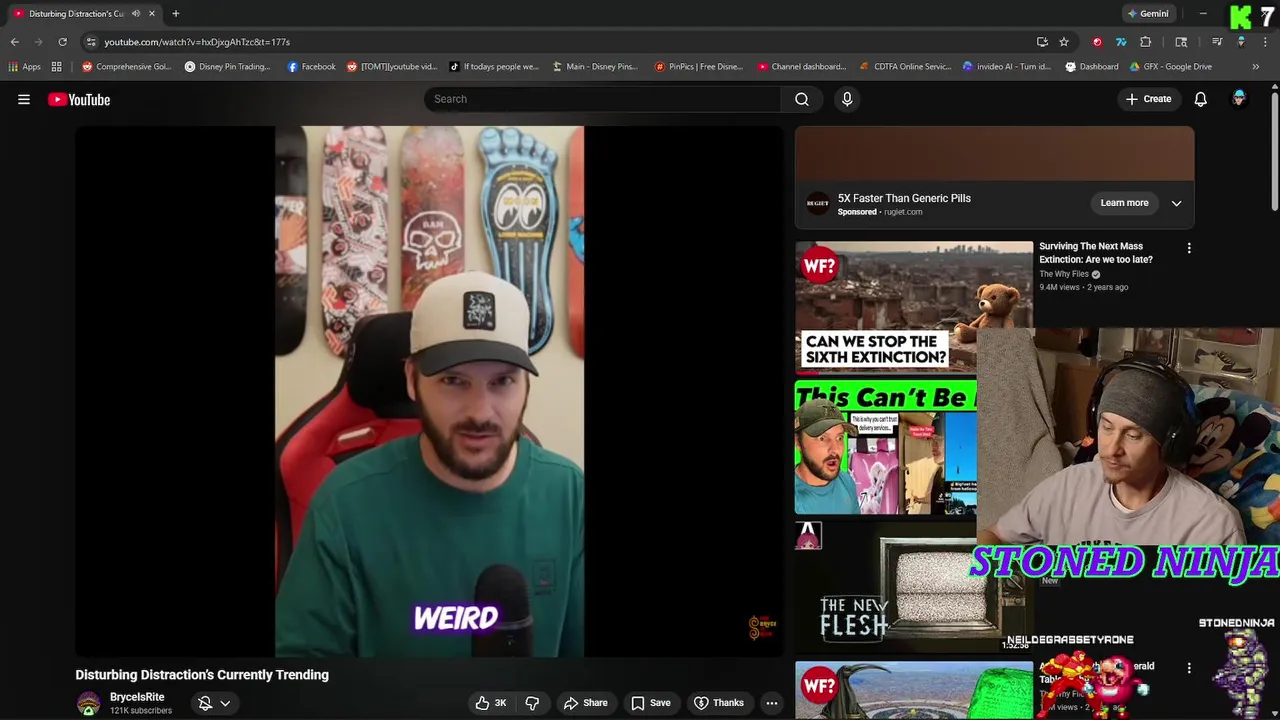Click Learn more on the ad
The image size is (1280, 720).
(x=1124, y=203)
